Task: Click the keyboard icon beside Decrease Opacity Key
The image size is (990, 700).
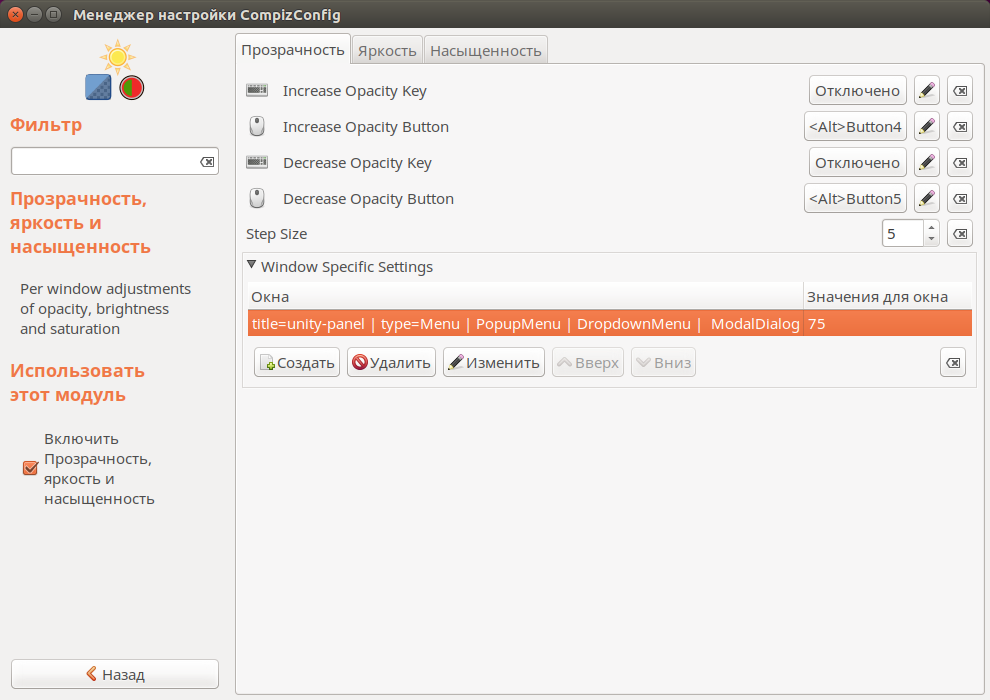Action: [x=257, y=162]
